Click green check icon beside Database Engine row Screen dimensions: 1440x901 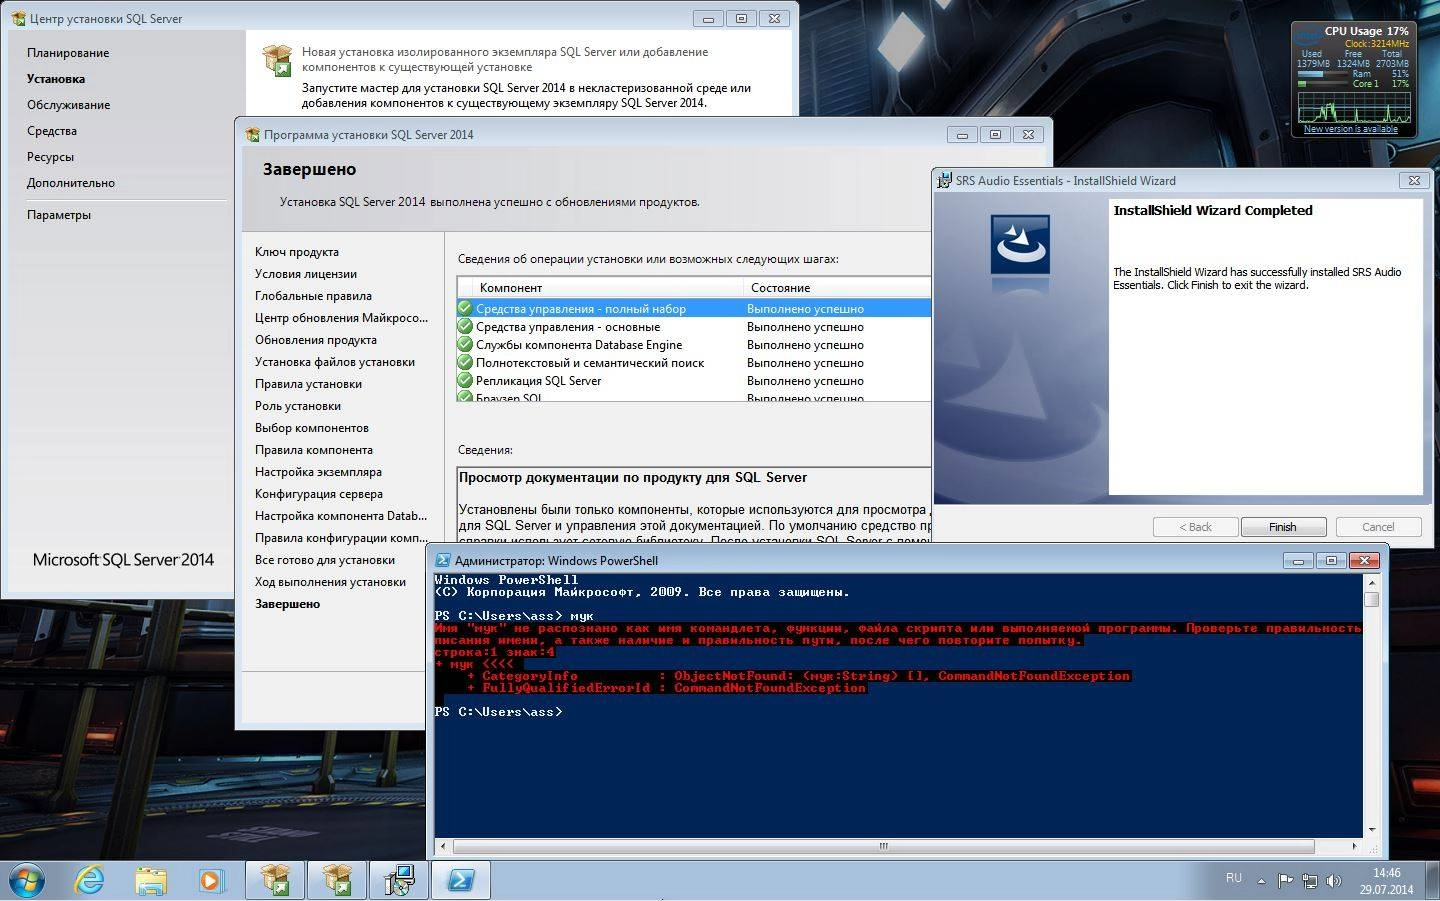(465, 344)
